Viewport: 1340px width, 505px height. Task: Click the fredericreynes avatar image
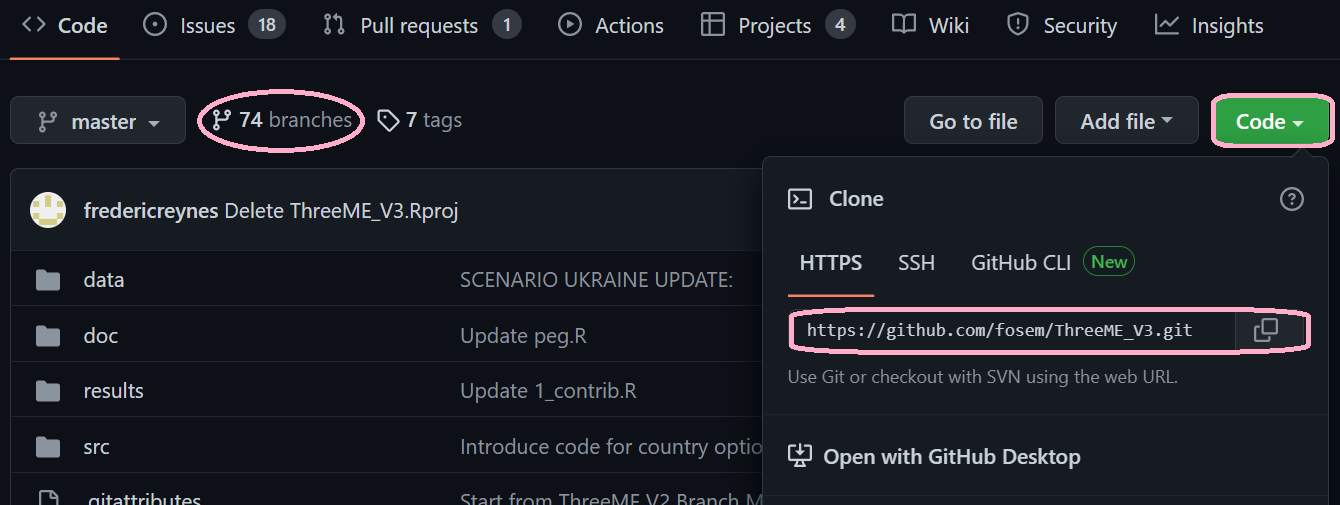(48, 210)
